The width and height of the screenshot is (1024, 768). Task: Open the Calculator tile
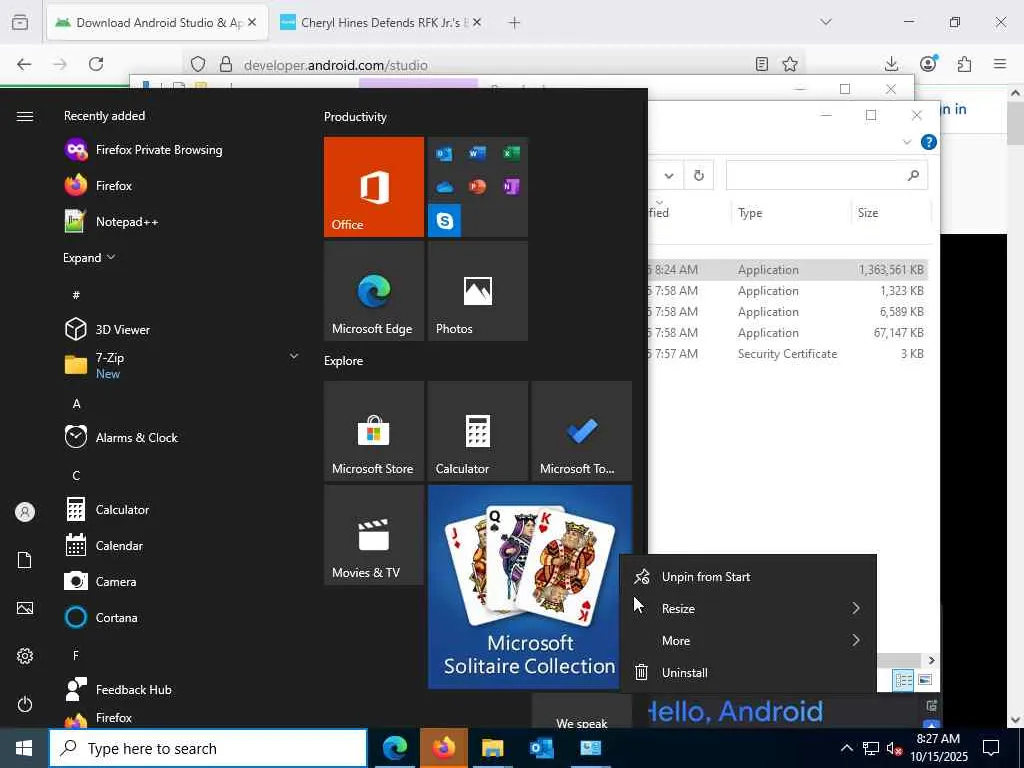click(x=477, y=431)
